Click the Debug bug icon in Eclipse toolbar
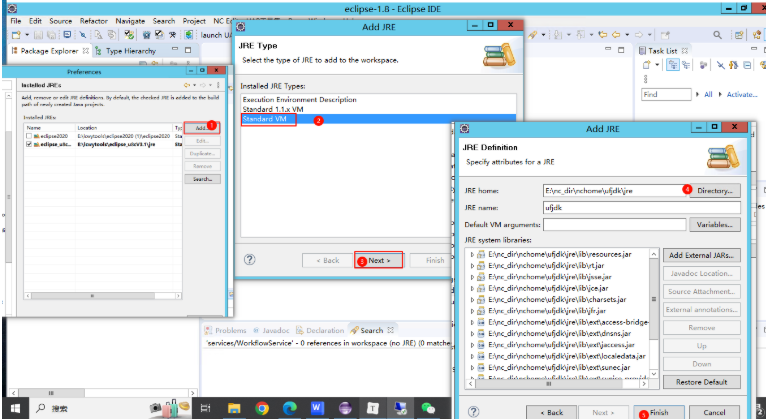This screenshot has height=420, width=770. click(x=146, y=35)
